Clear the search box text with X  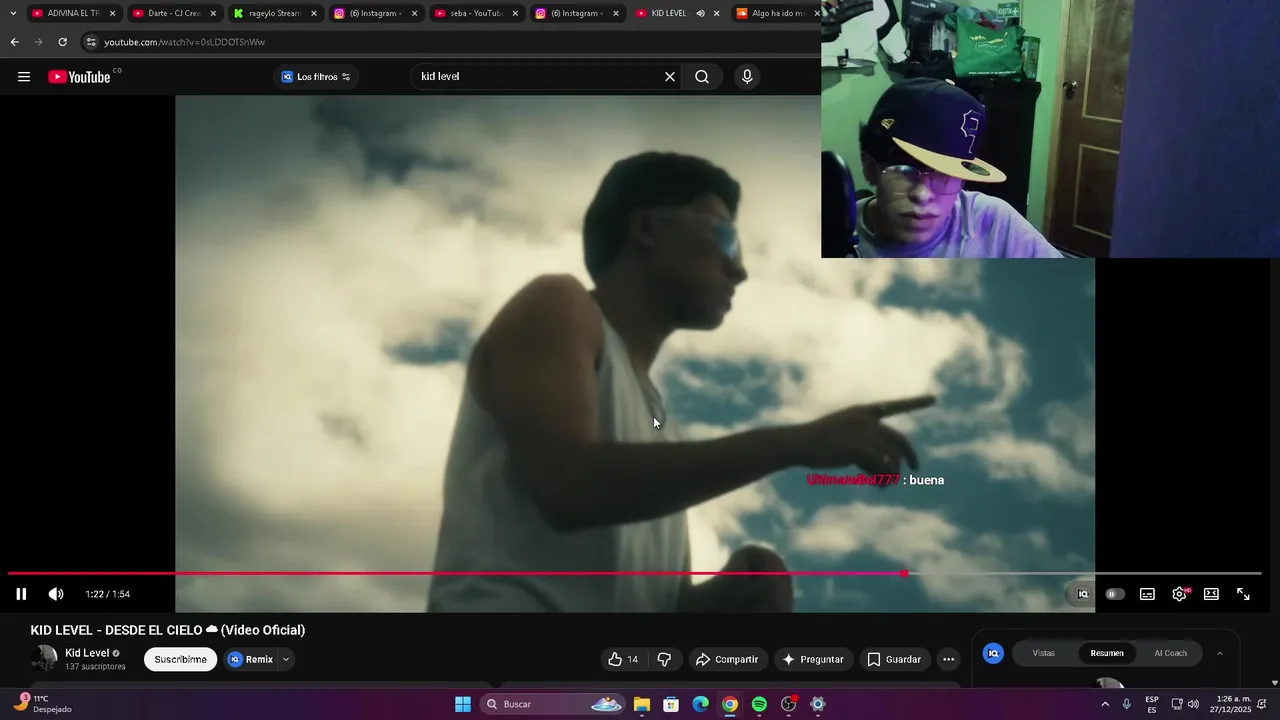[670, 77]
